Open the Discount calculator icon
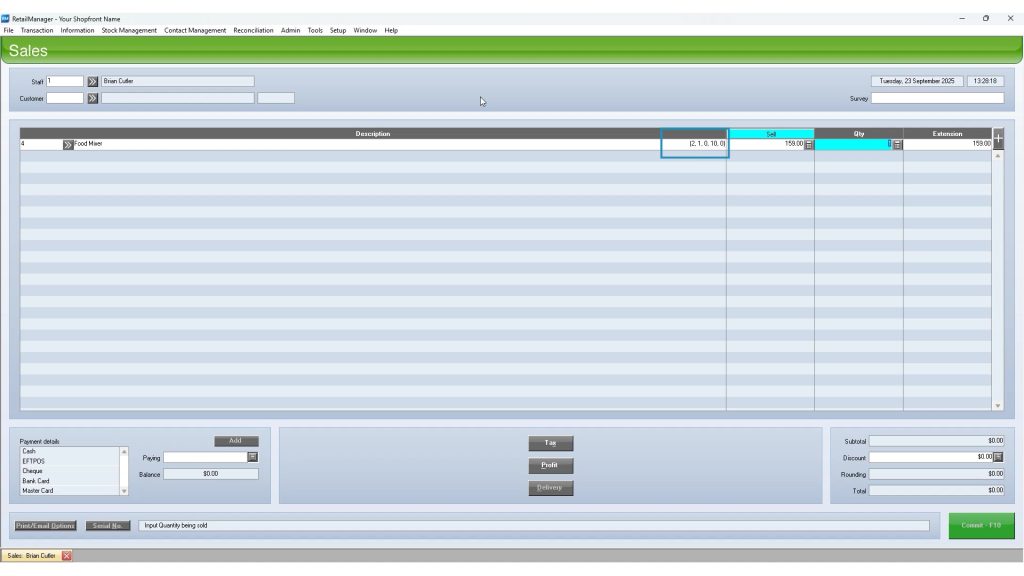Image resolution: width=1024 pixels, height=576 pixels. pos(998,457)
